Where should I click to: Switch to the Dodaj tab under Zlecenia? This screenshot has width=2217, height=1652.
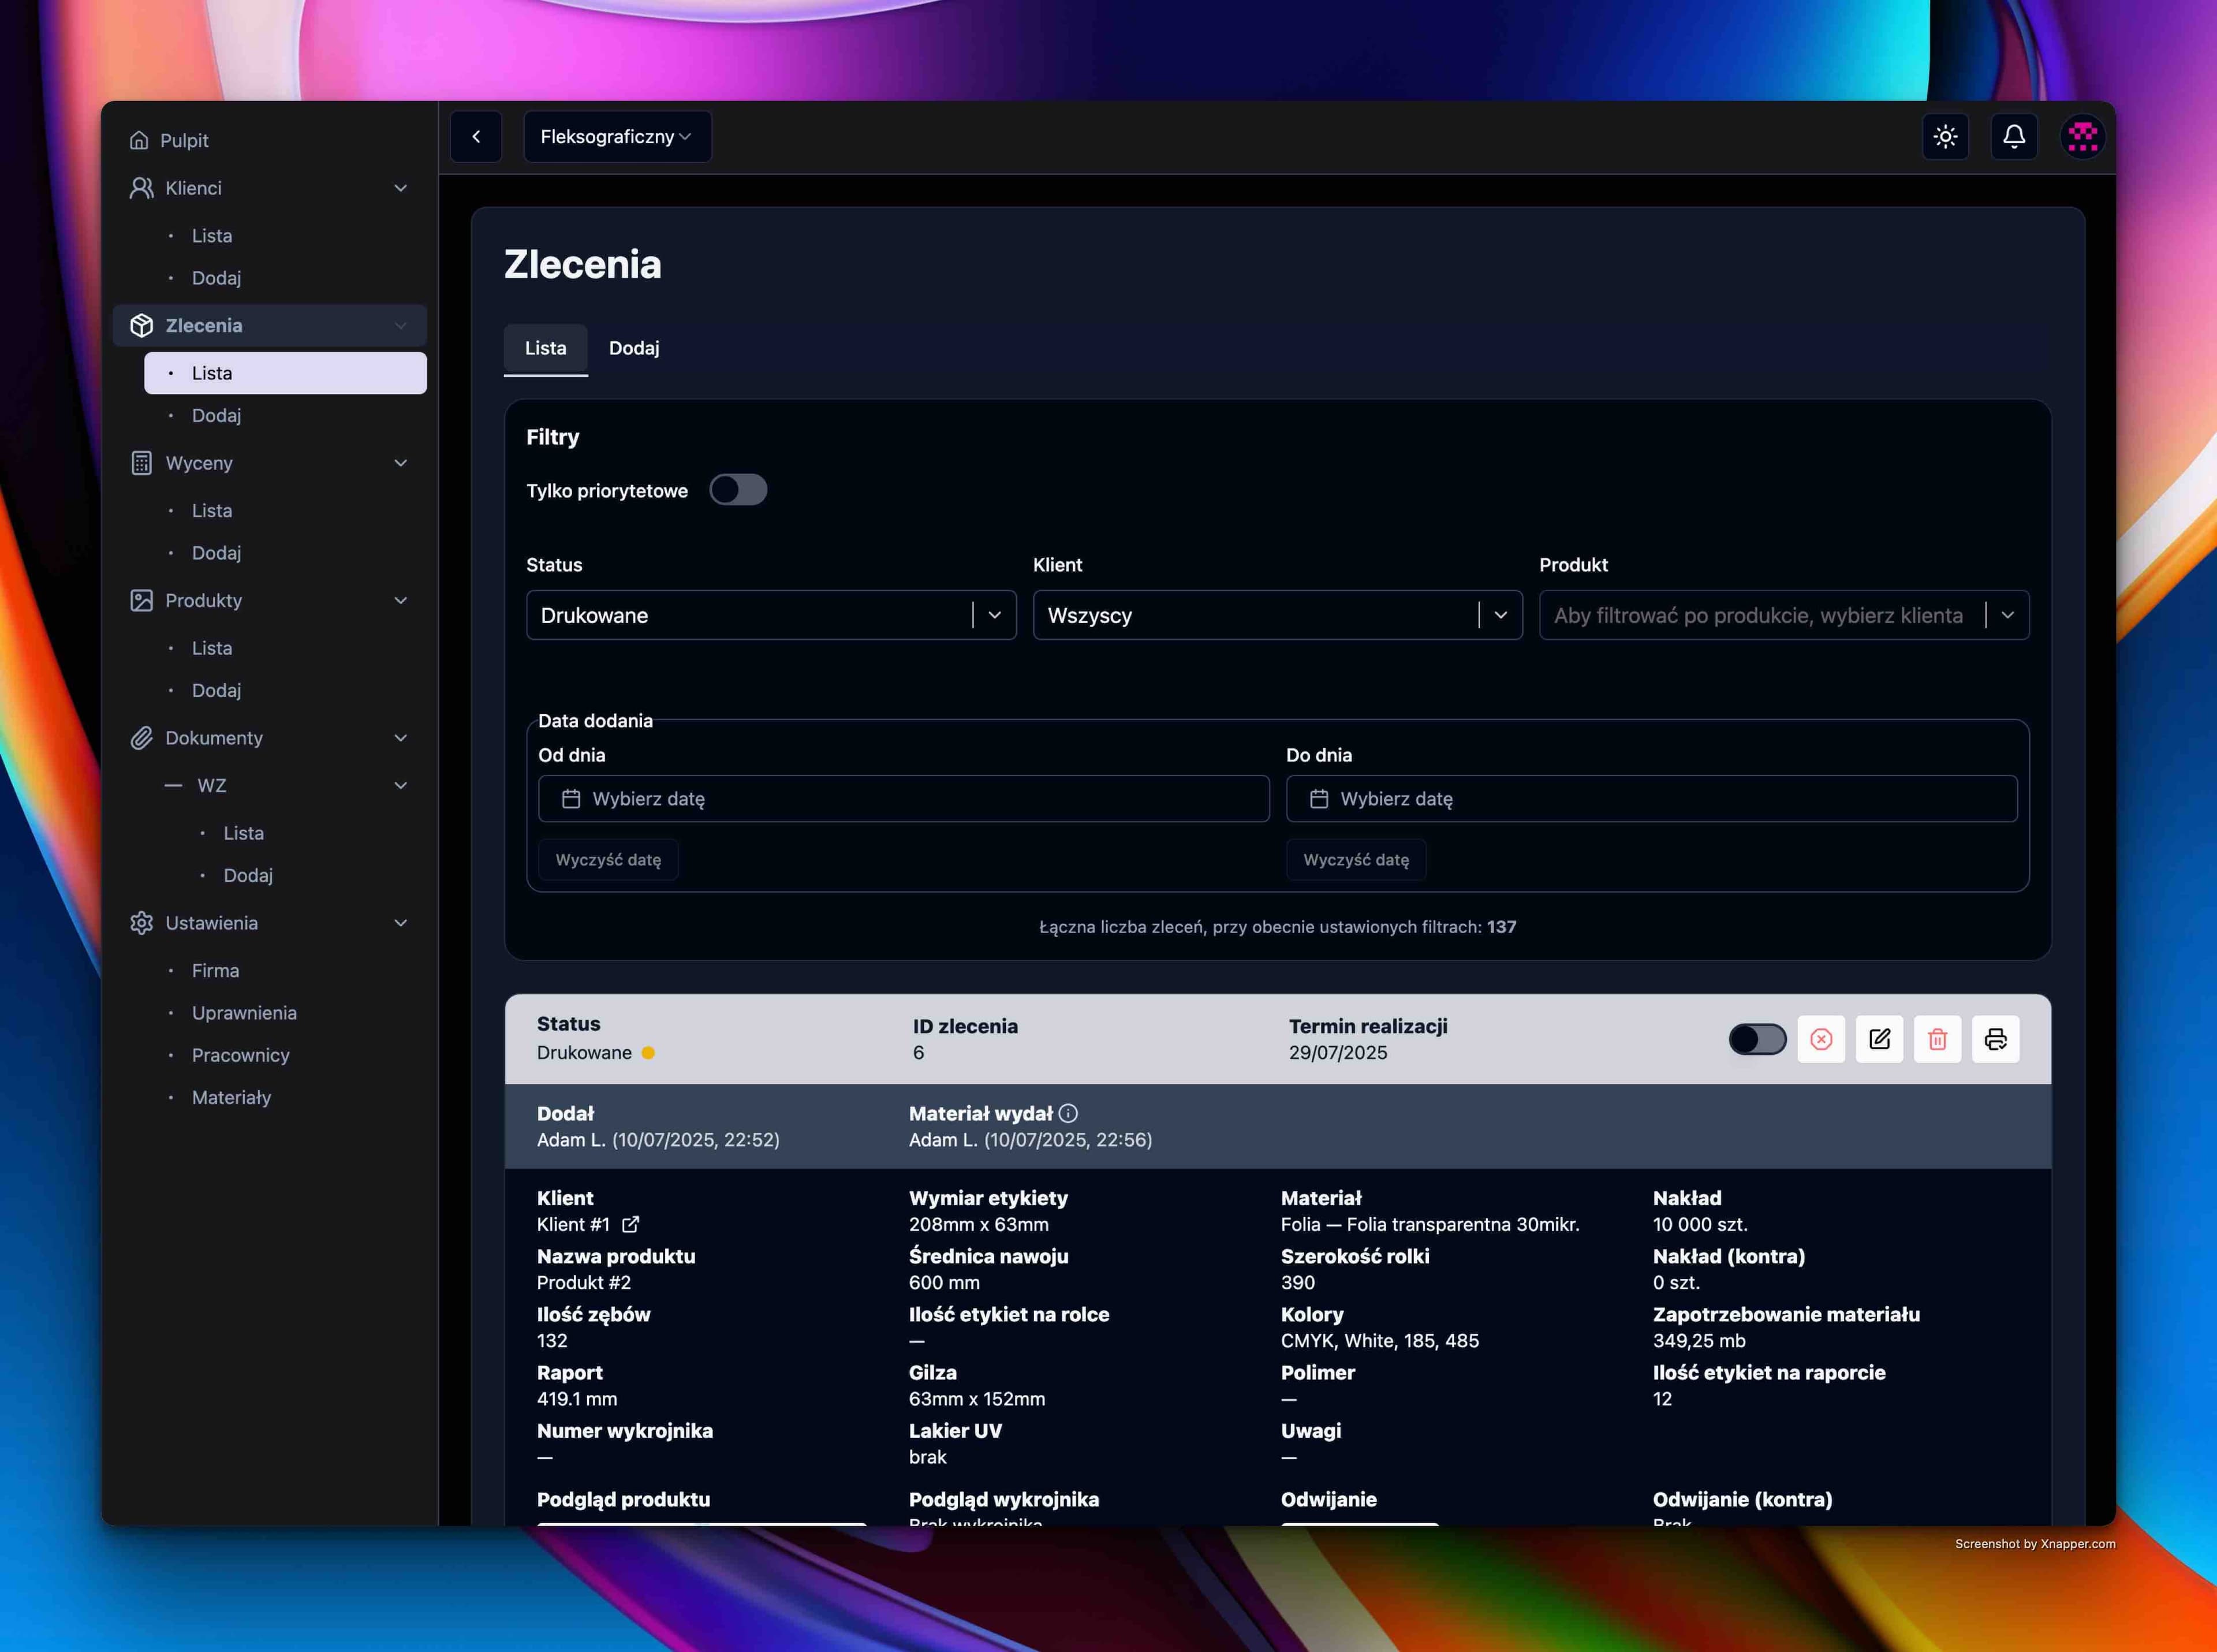(x=634, y=348)
